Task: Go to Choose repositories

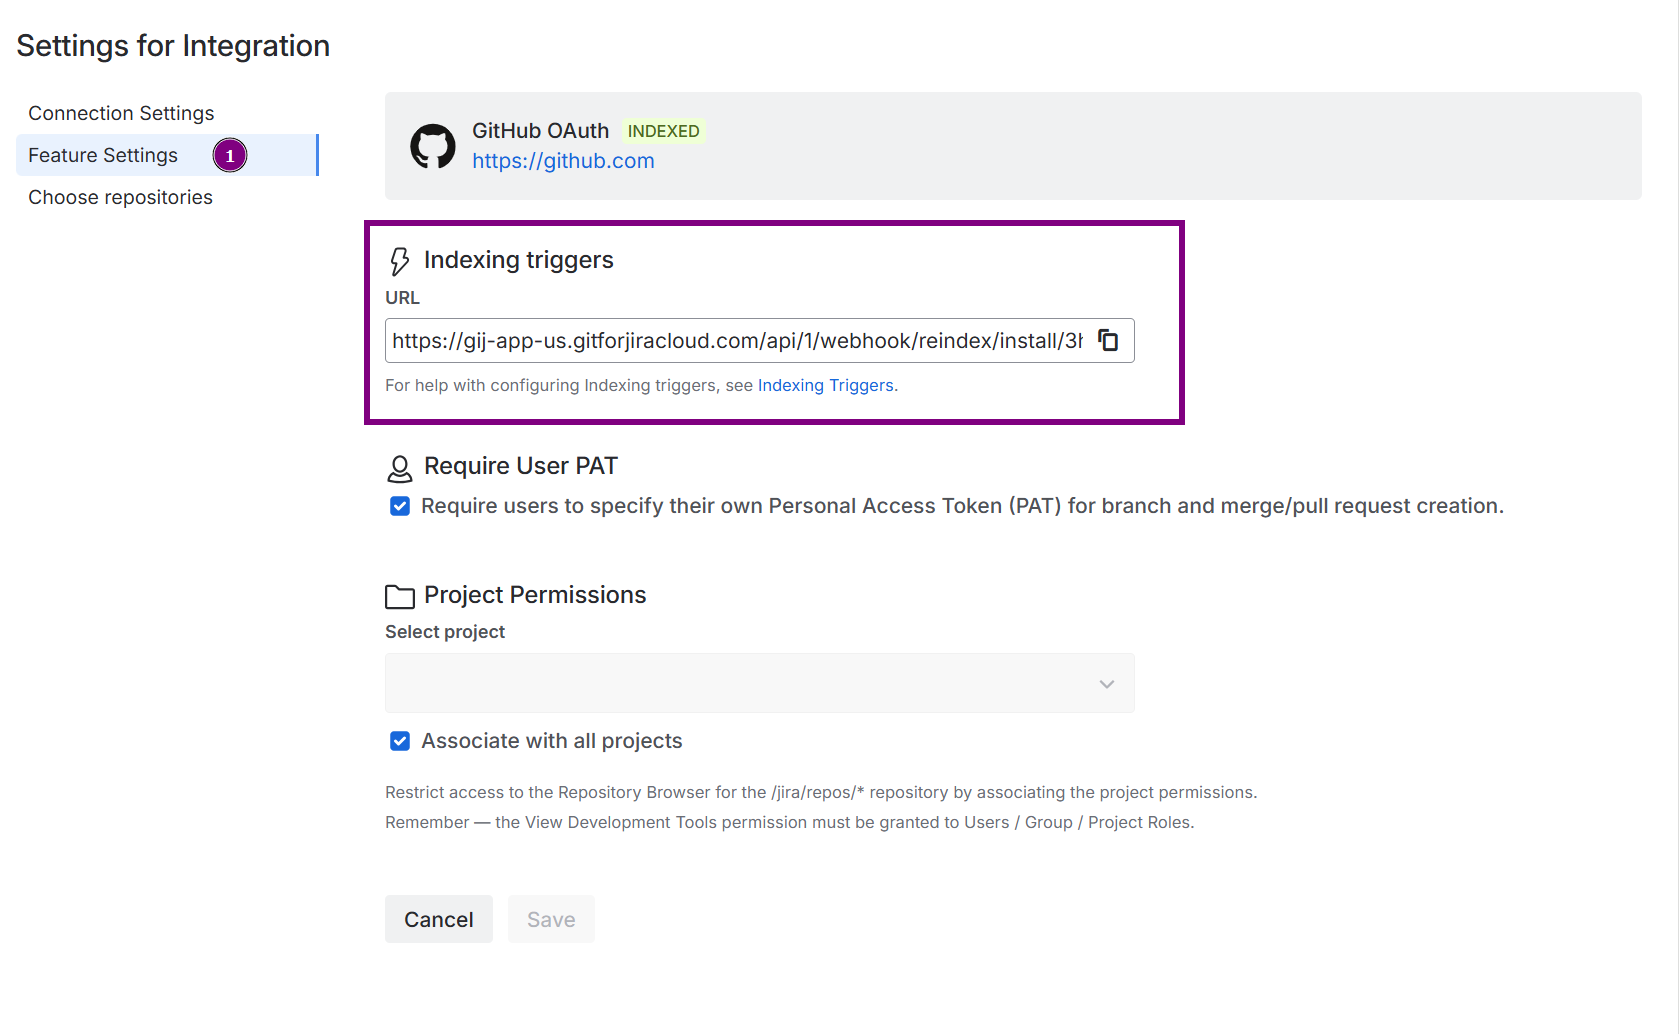Action: coord(120,197)
